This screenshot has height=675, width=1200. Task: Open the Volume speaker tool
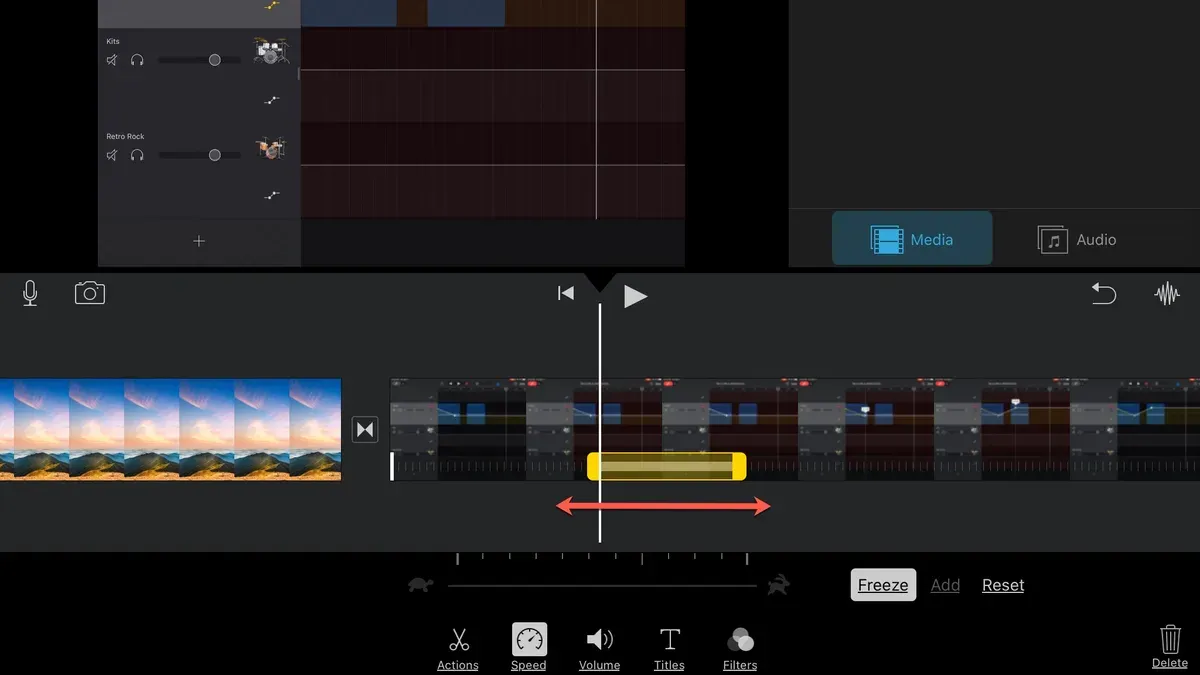tap(599, 648)
